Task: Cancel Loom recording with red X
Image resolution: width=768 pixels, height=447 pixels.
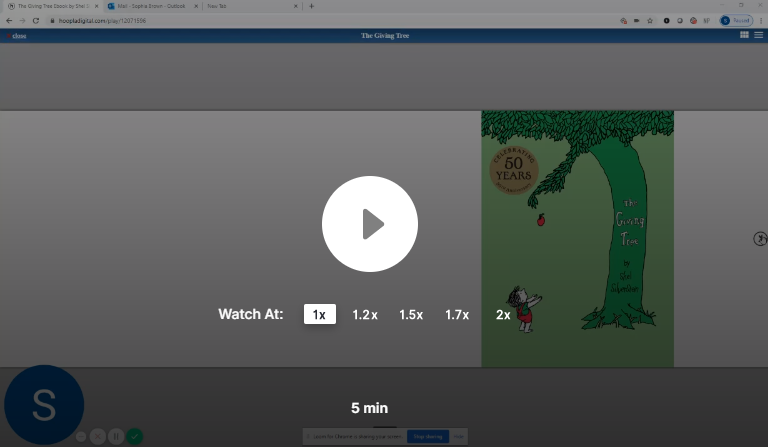Action: click(x=97, y=436)
